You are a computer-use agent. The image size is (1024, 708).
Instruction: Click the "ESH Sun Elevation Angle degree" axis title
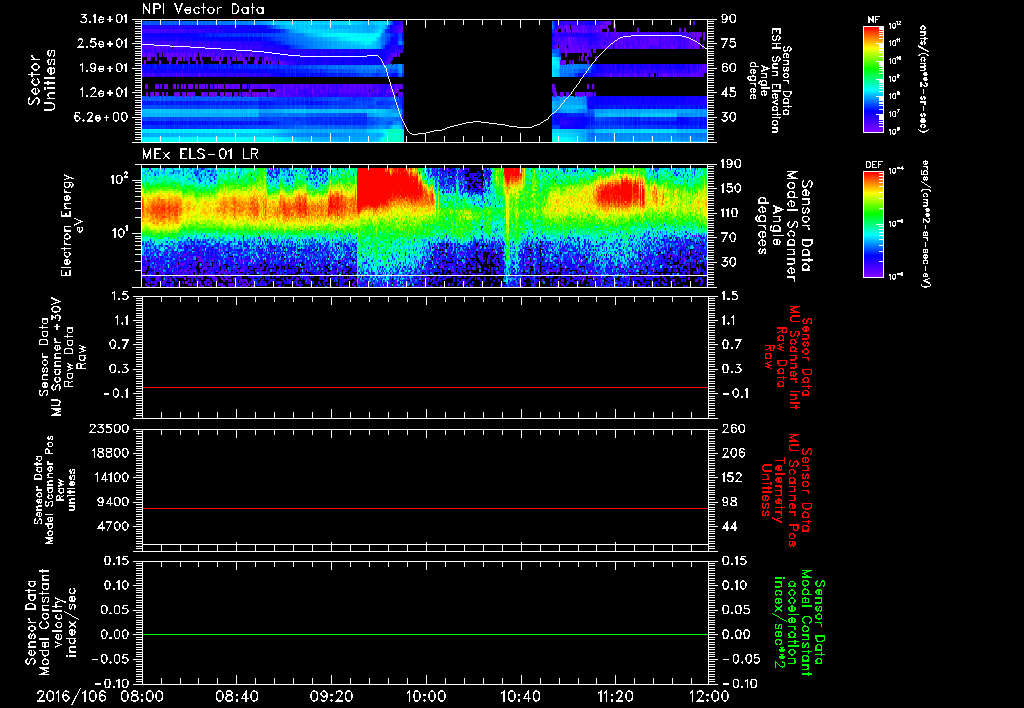click(769, 80)
